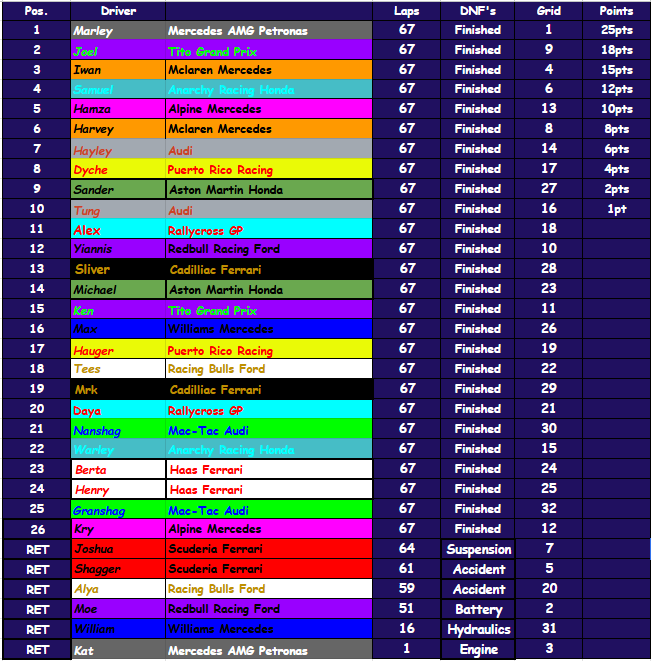The image size is (651, 661).
Task: Select driver cell Shagger
Action: tap(118, 569)
